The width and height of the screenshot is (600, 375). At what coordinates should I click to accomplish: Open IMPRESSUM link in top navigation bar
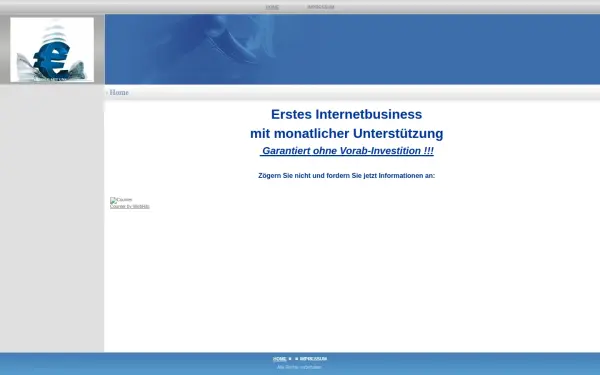[x=321, y=7]
